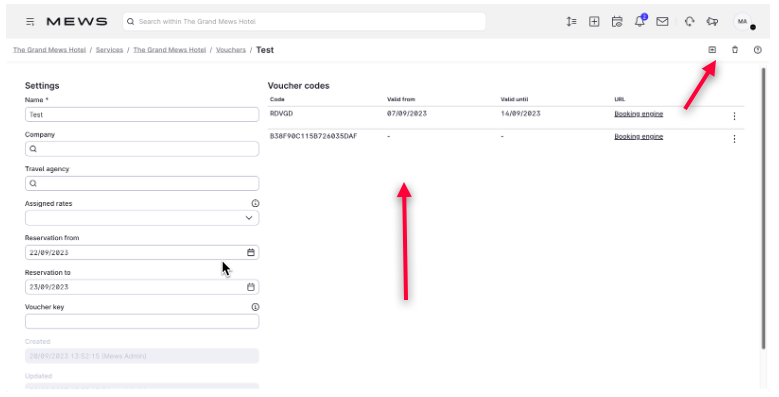This screenshot has width=779, height=397.
Task: Click the Valid until column header
Action: (514, 99)
